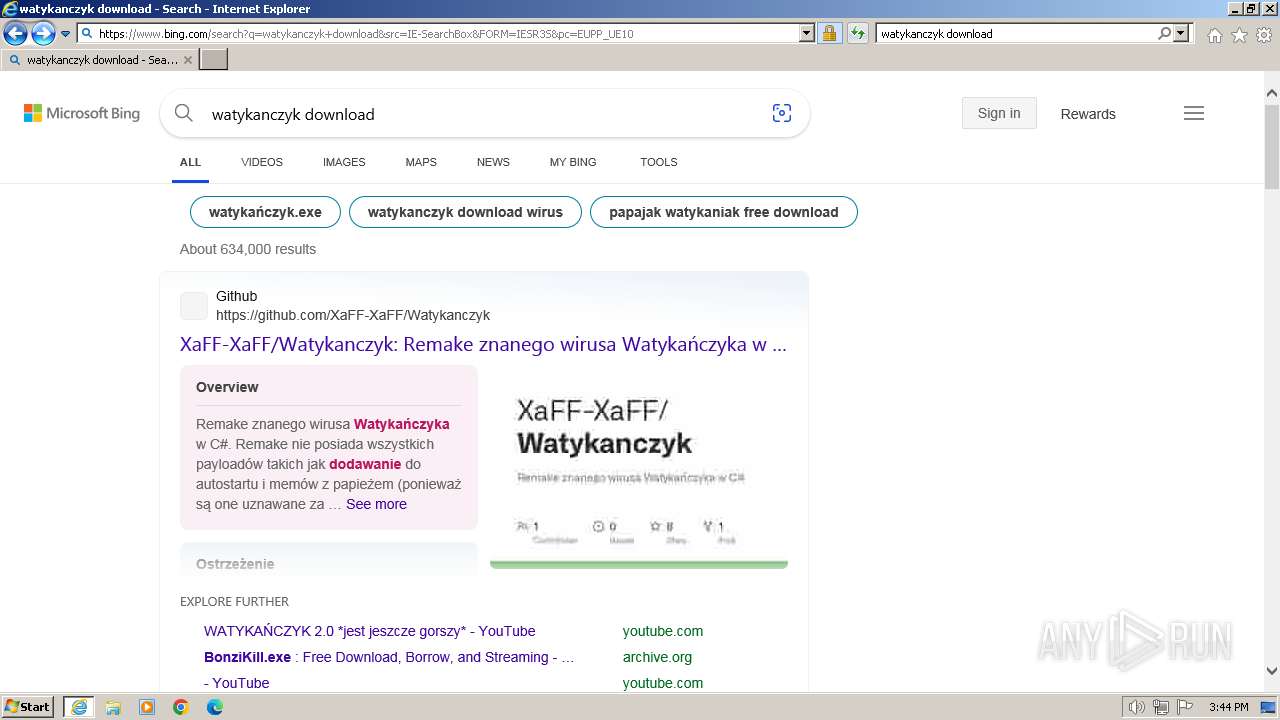Click the magnifier in the IE search box
This screenshot has height=720, width=1280.
pyautogui.click(x=1165, y=33)
